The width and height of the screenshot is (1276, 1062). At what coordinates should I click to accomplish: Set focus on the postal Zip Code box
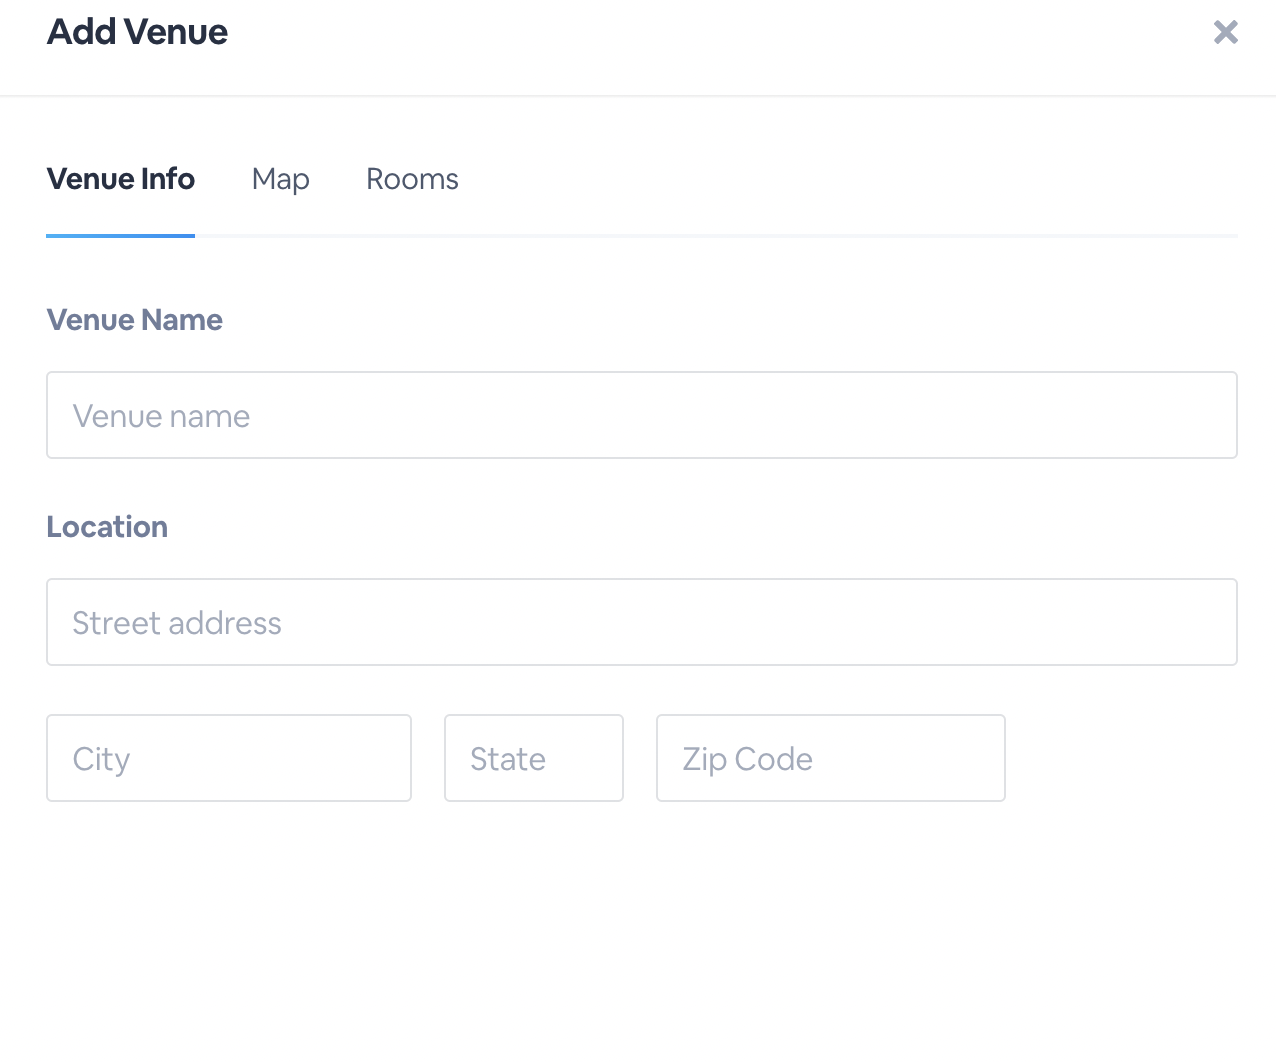coord(831,758)
